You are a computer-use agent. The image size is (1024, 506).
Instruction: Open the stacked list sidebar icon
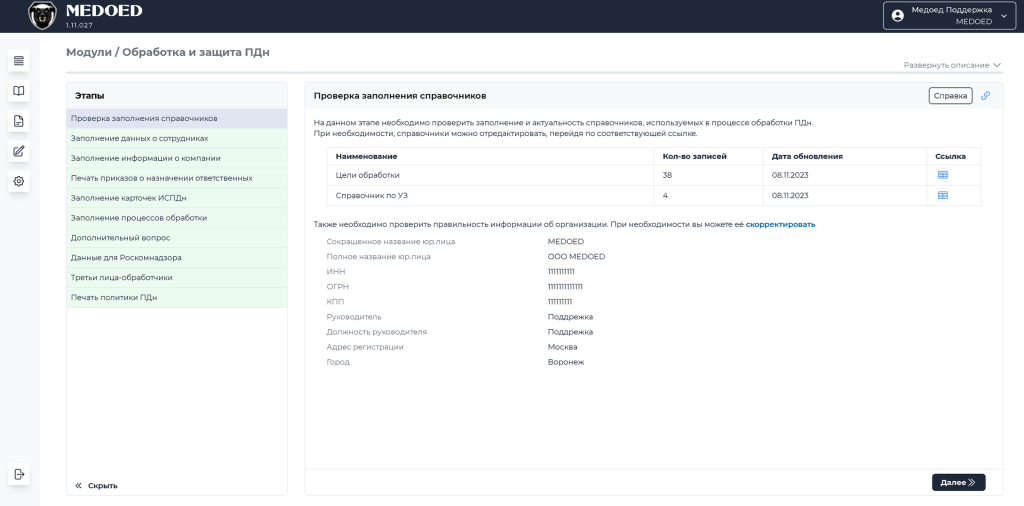(19, 61)
